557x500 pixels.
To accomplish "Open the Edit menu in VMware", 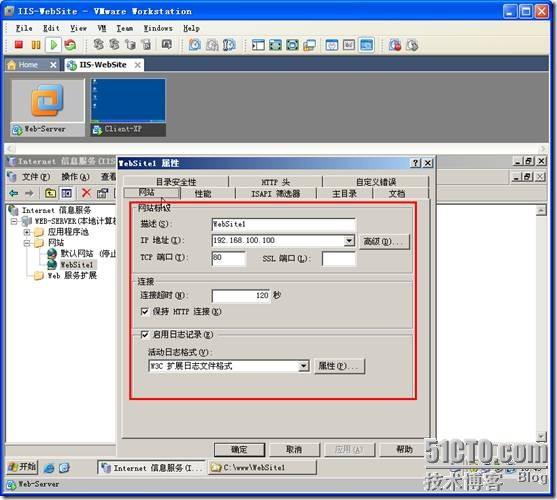I will pyautogui.click(x=51, y=28).
